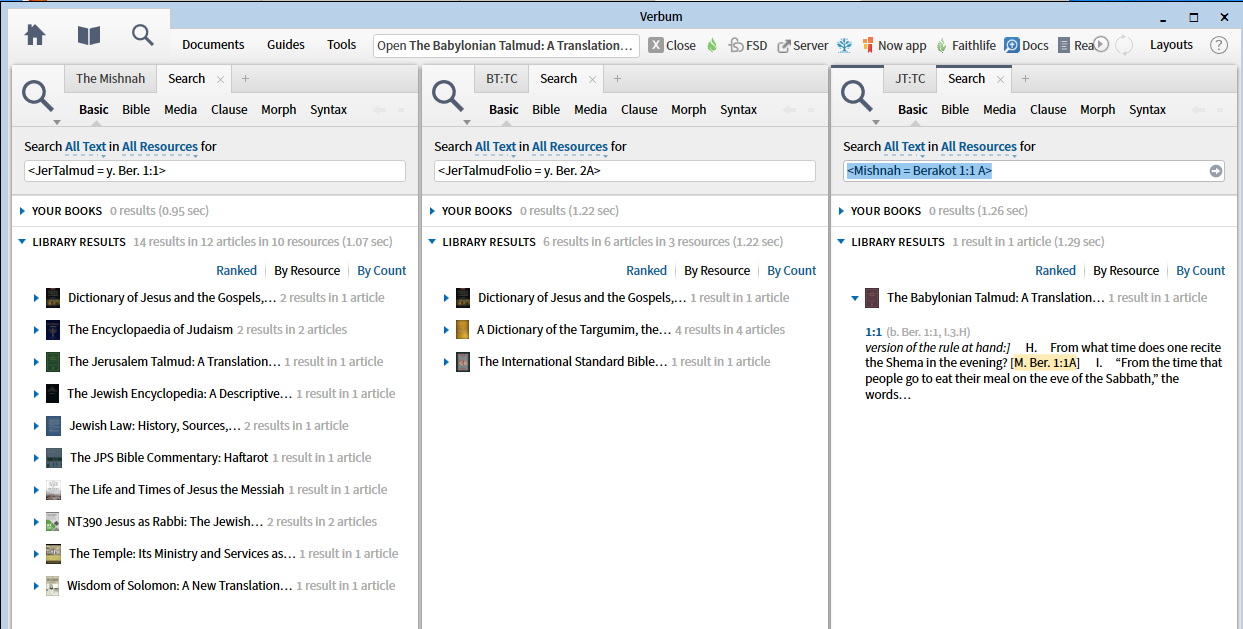Expand The Jerusalem Talmud: A Translation result
Viewport: 1243px width, 629px height.
pyautogui.click(x=37, y=362)
